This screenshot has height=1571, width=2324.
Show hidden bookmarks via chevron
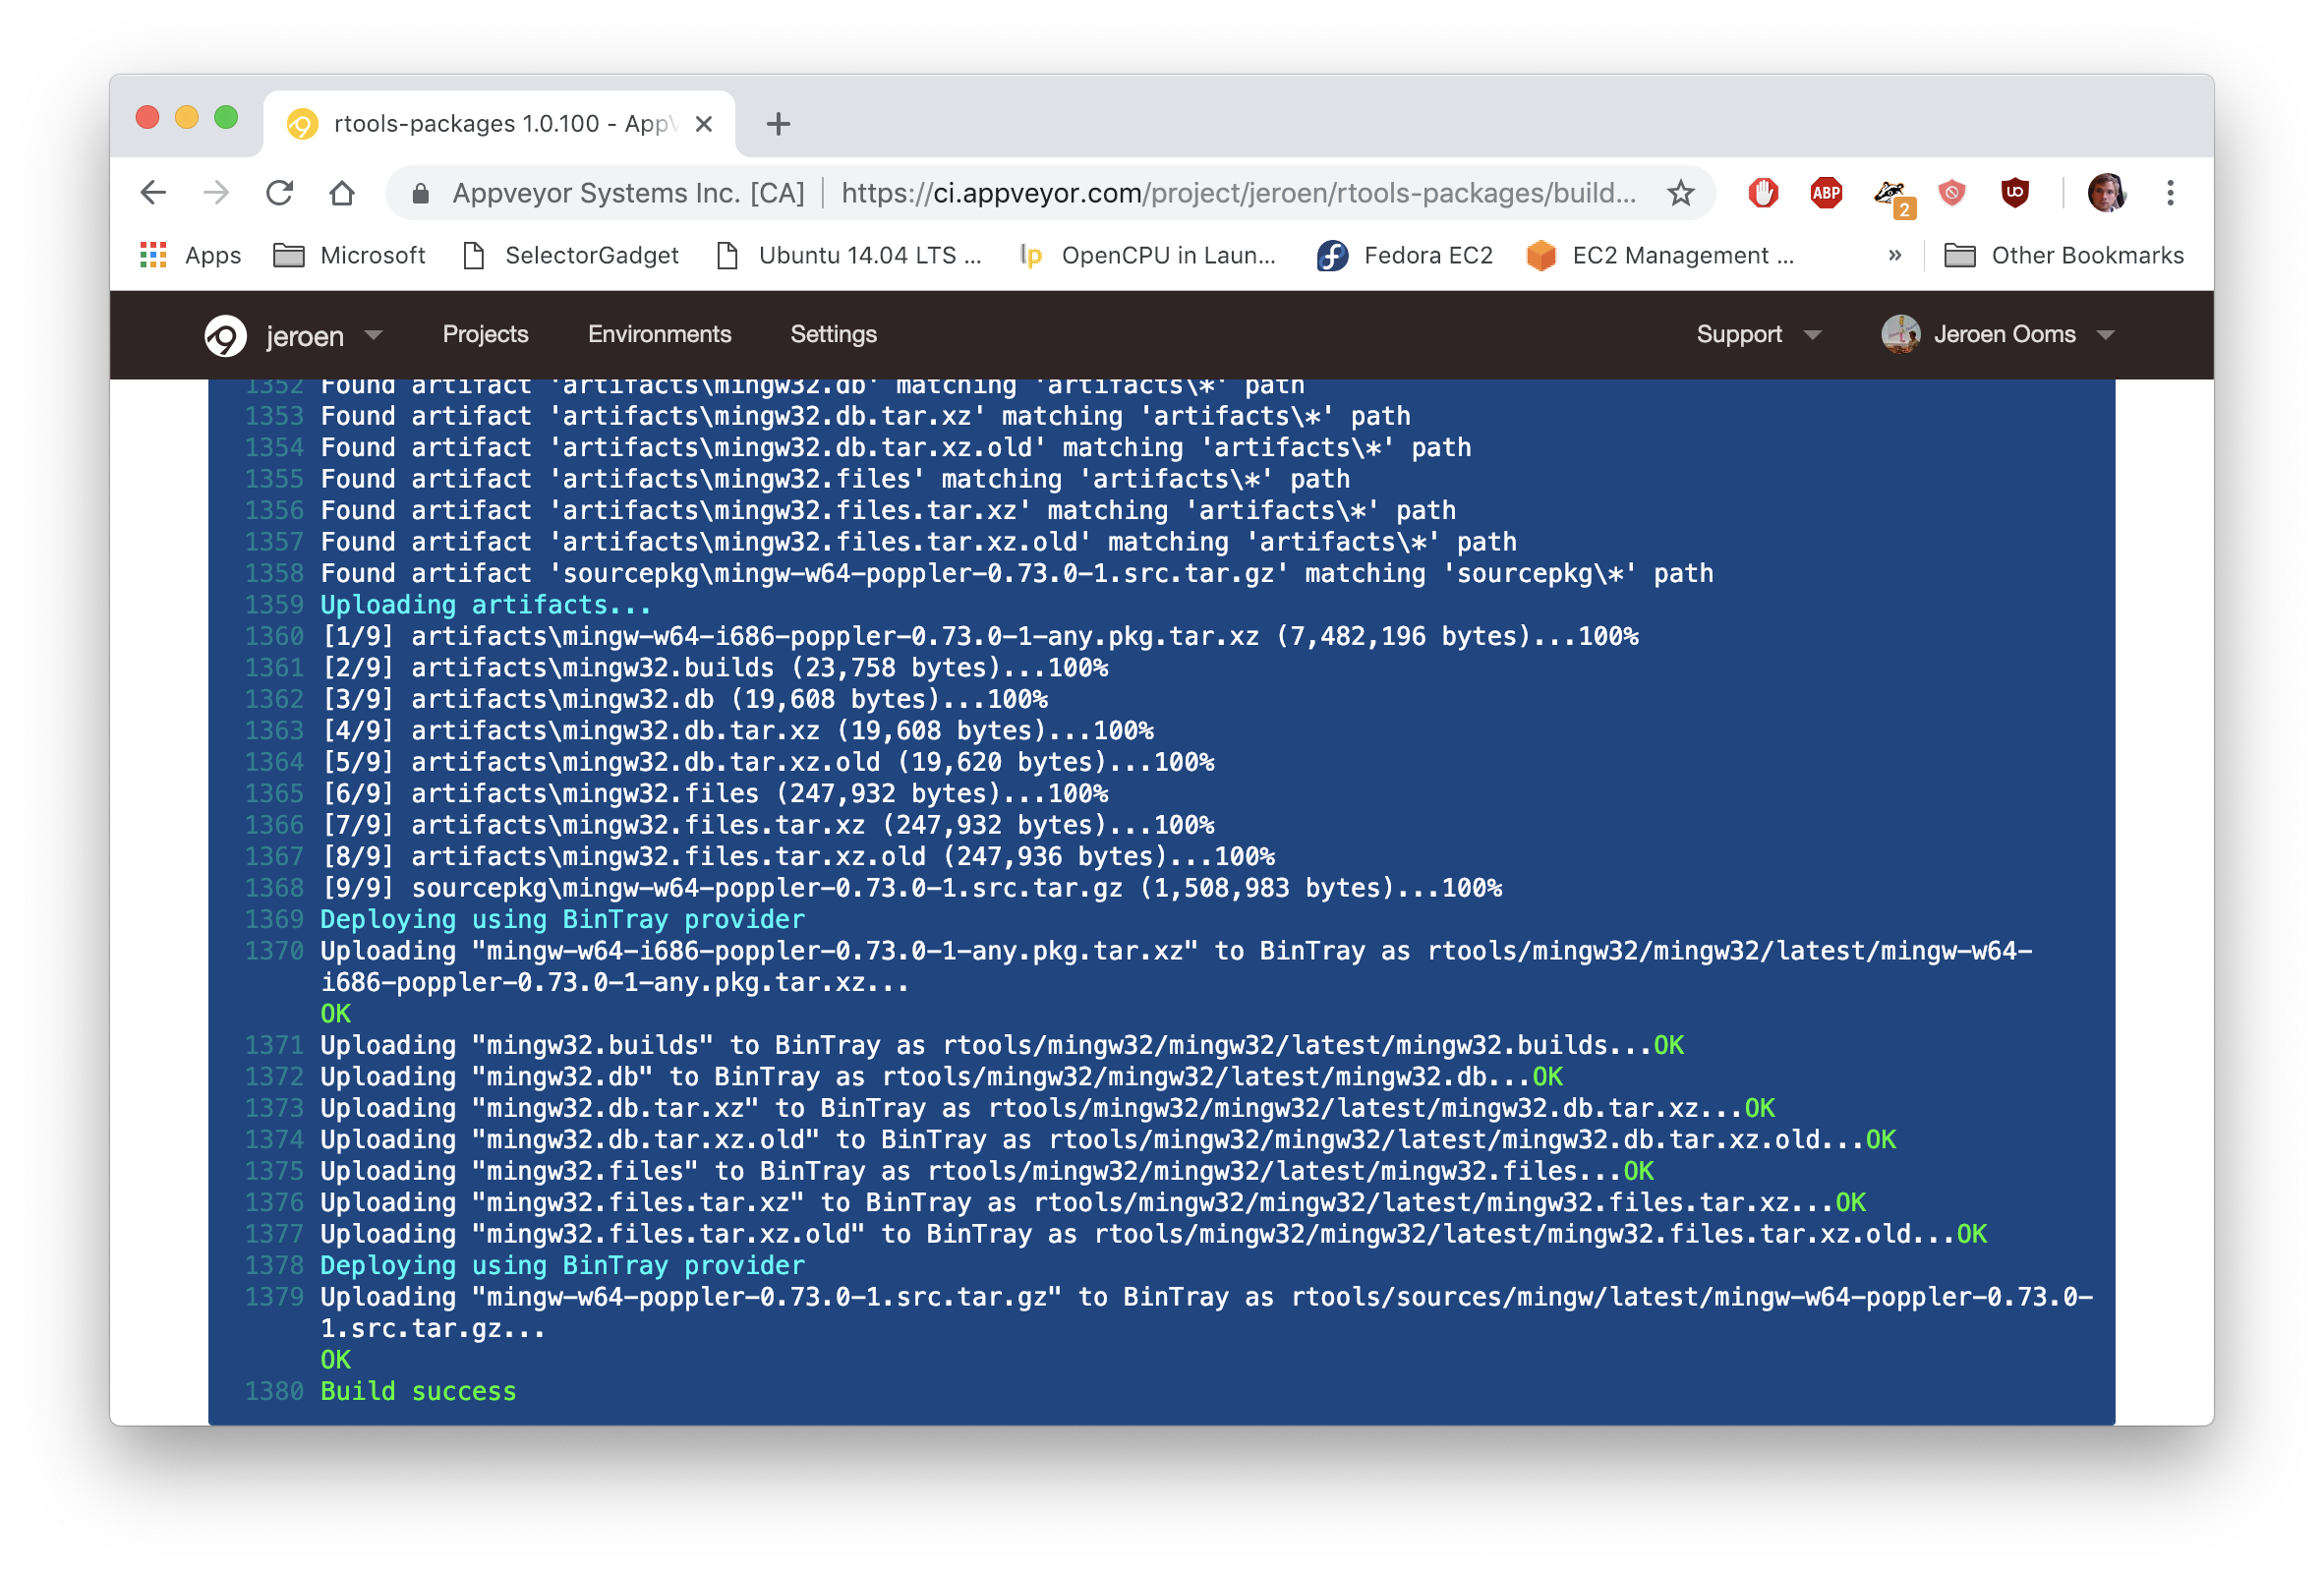click(x=1894, y=256)
